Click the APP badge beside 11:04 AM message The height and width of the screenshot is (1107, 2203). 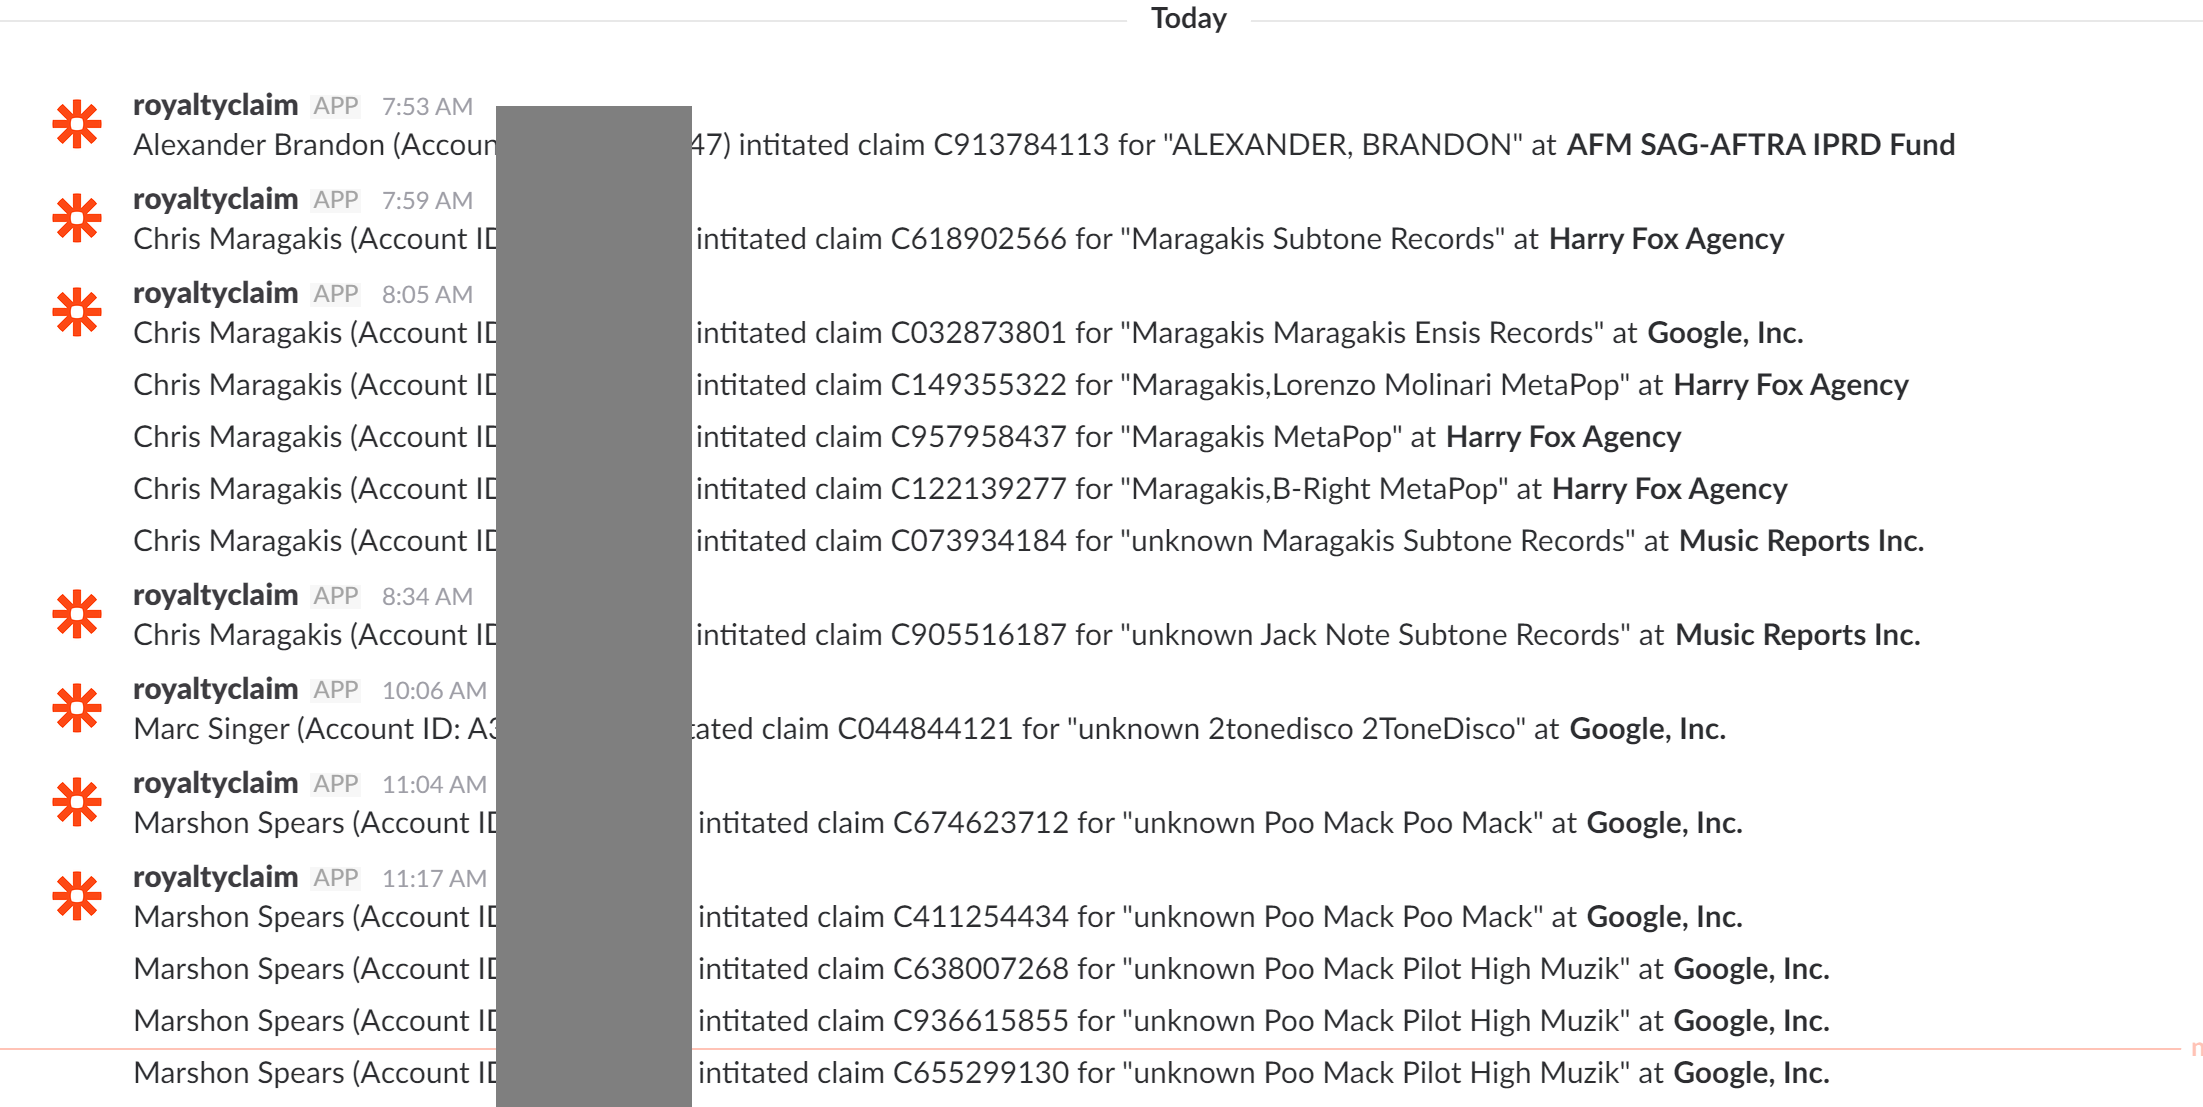335,784
